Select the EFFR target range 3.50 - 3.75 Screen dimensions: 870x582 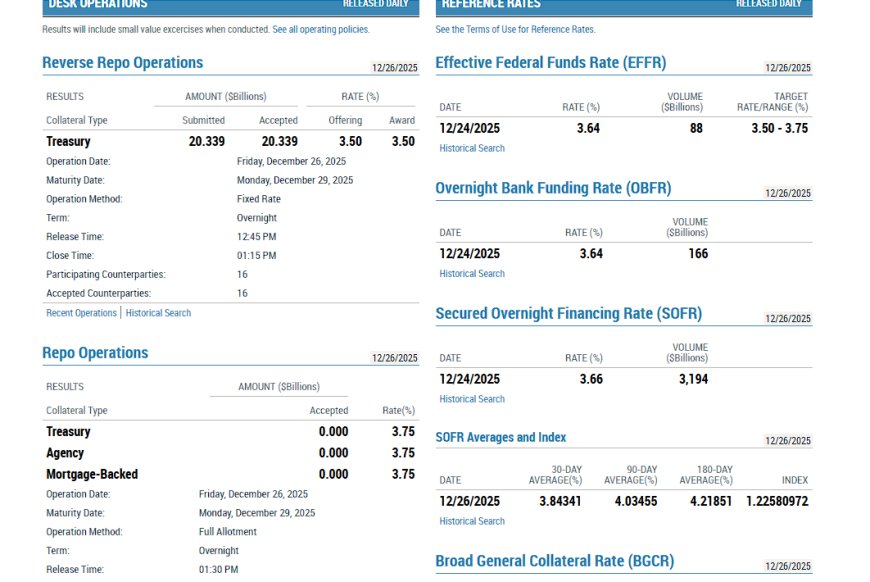pyautogui.click(x=780, y=128)
